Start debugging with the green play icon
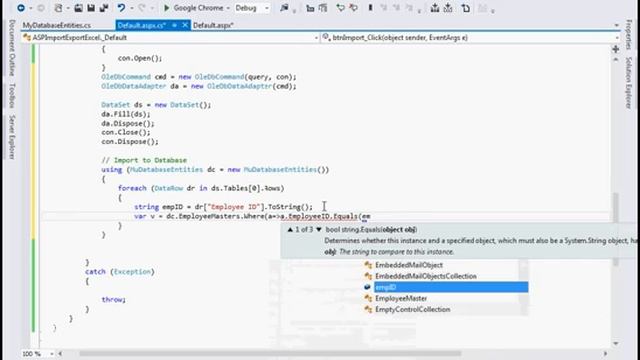 167,8
